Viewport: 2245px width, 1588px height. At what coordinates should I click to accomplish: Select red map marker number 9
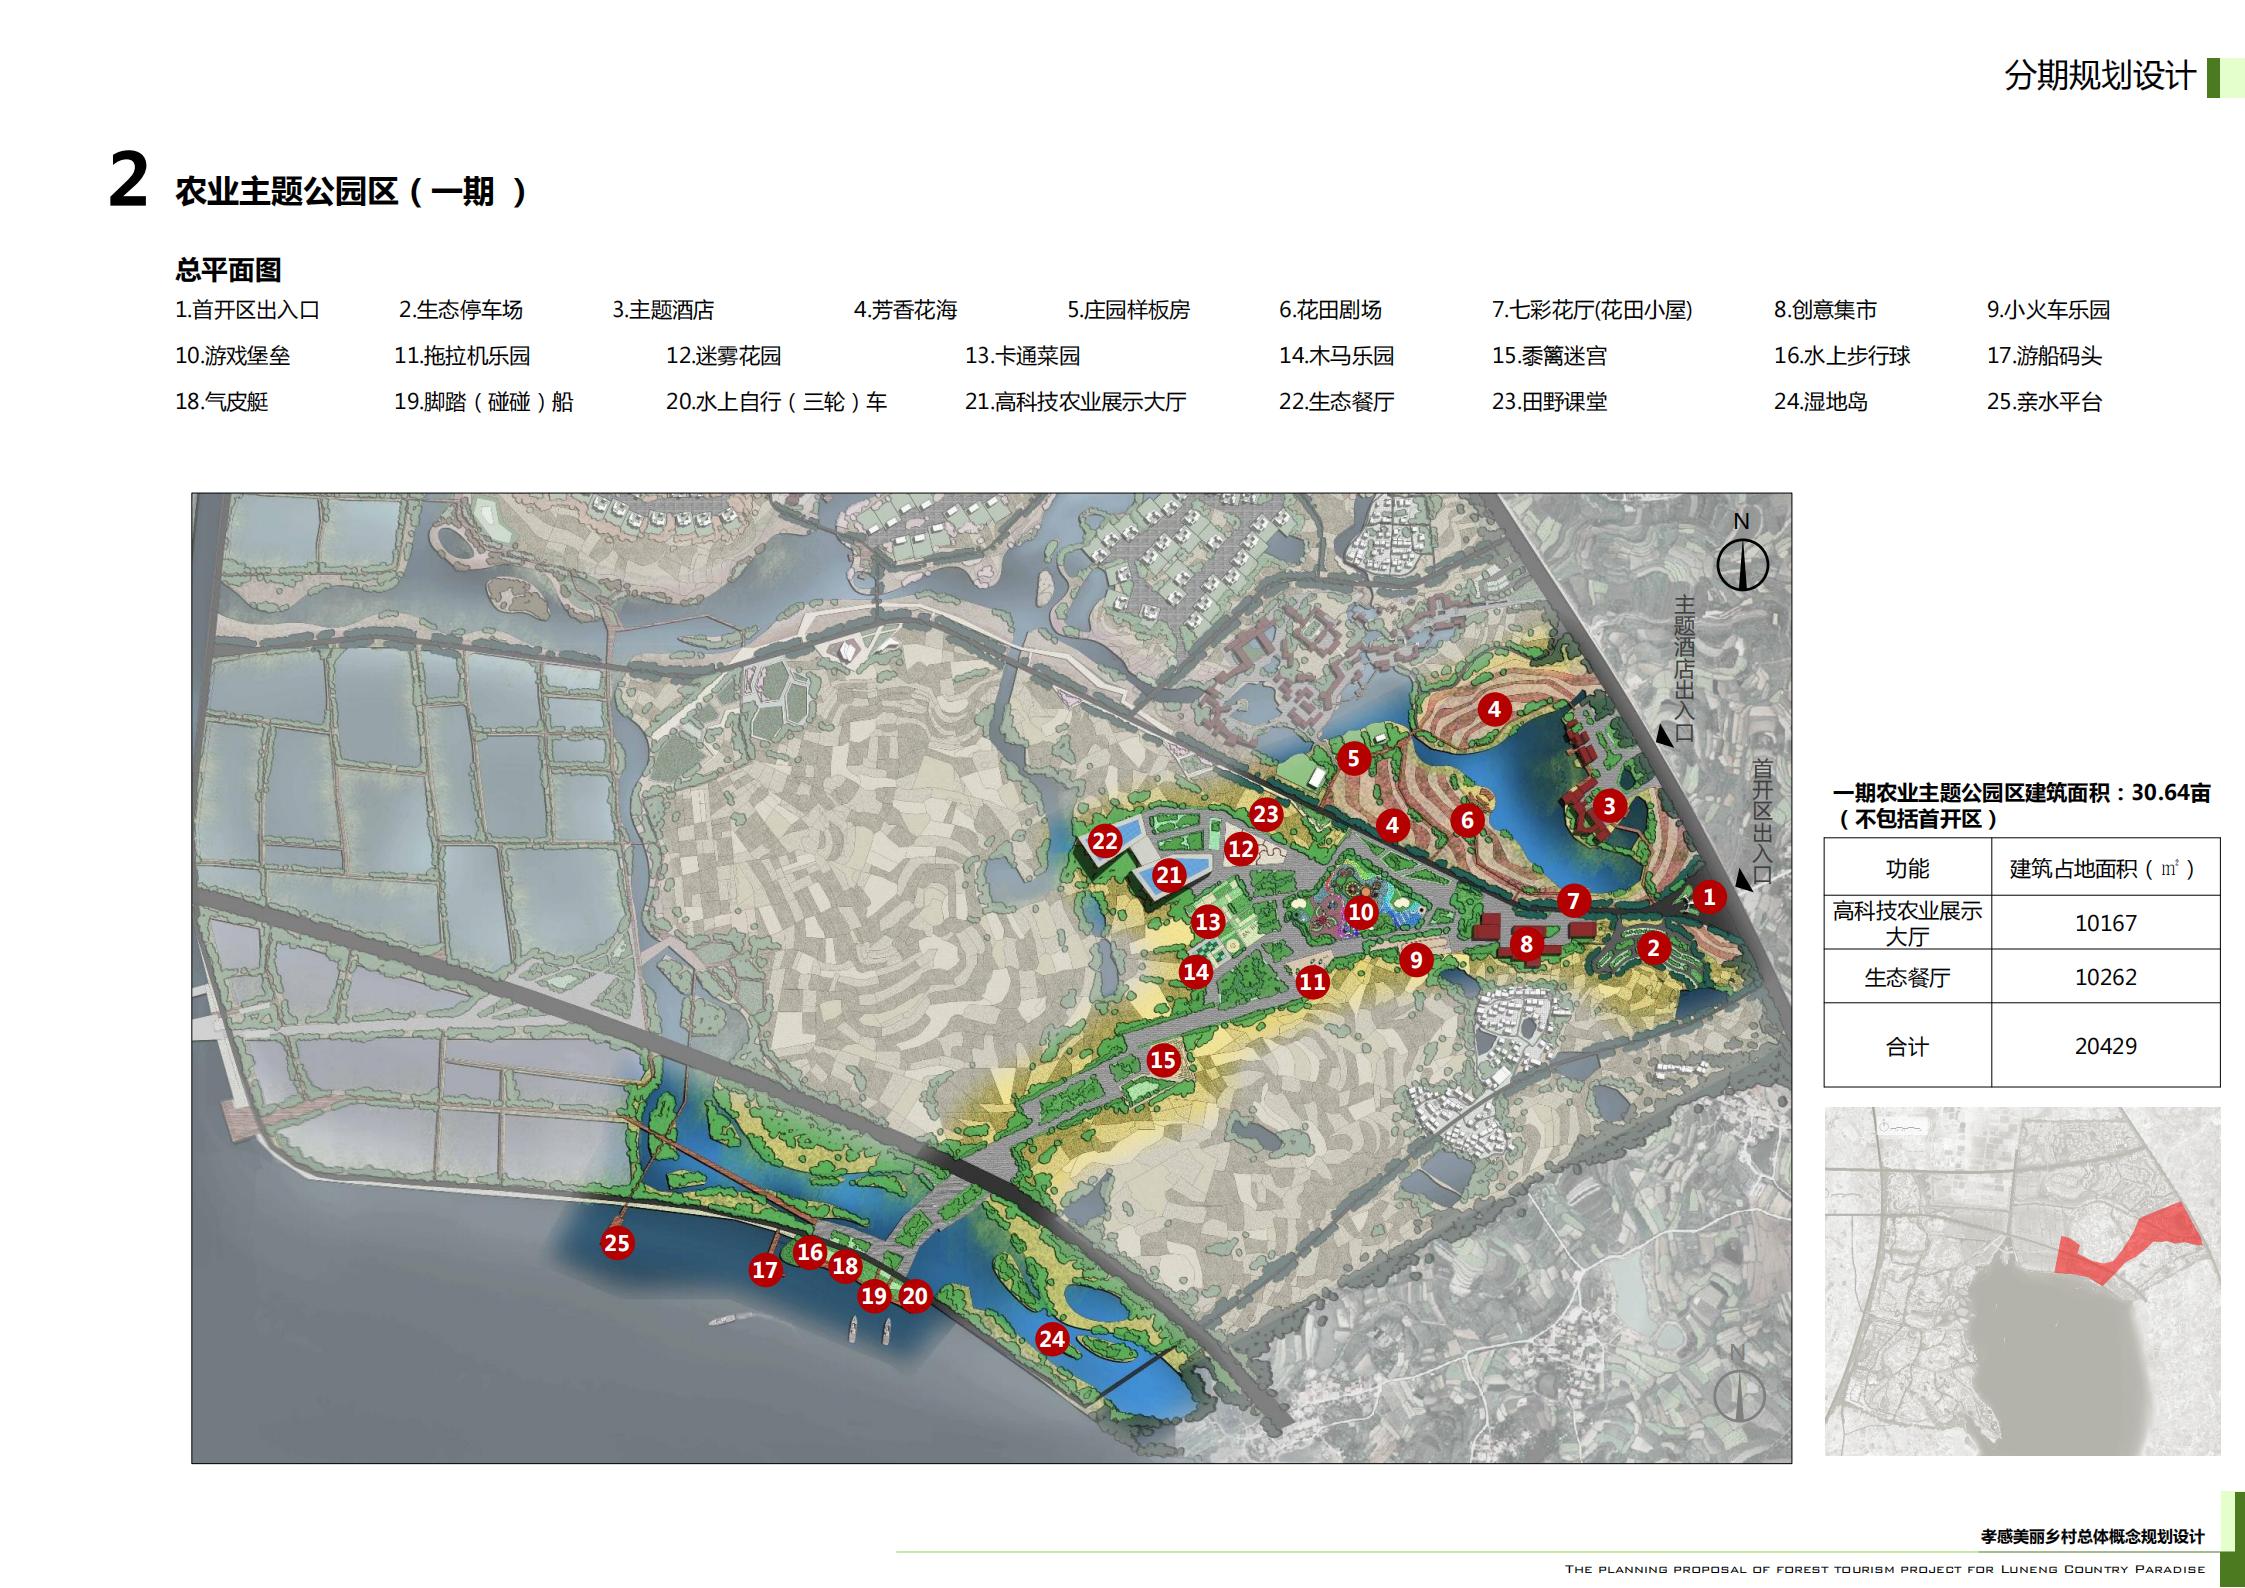pyautogui.click(x=1415, y=961)
